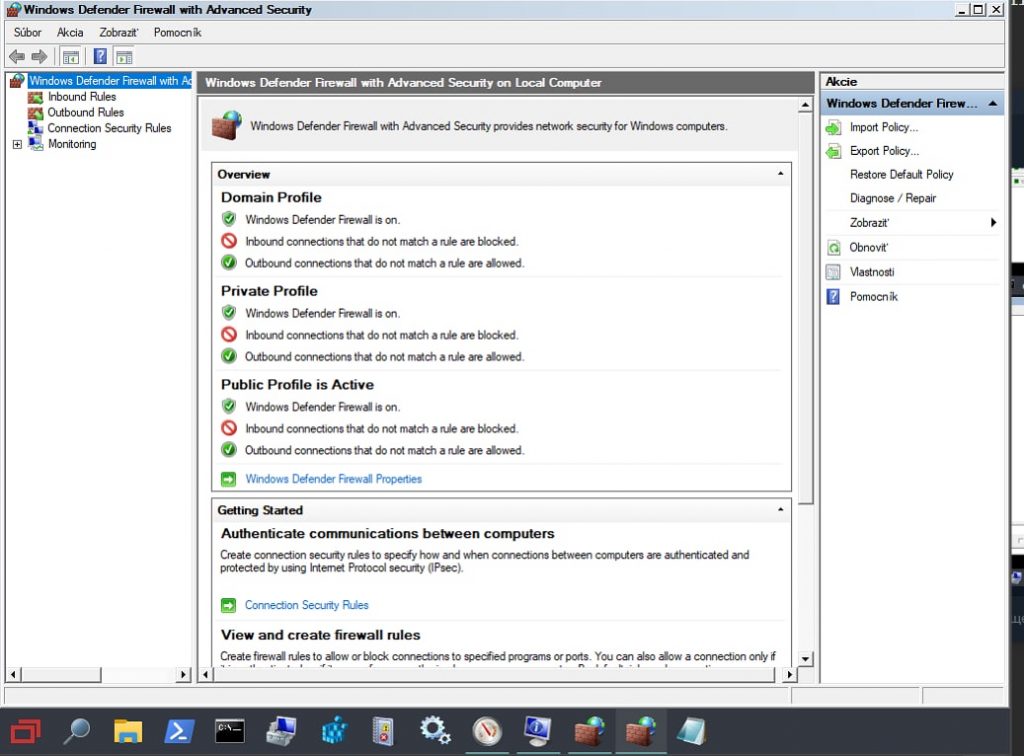This screenshot has width=1024, height=756.
Task: Select Export Policy... action
Action: 884,151
